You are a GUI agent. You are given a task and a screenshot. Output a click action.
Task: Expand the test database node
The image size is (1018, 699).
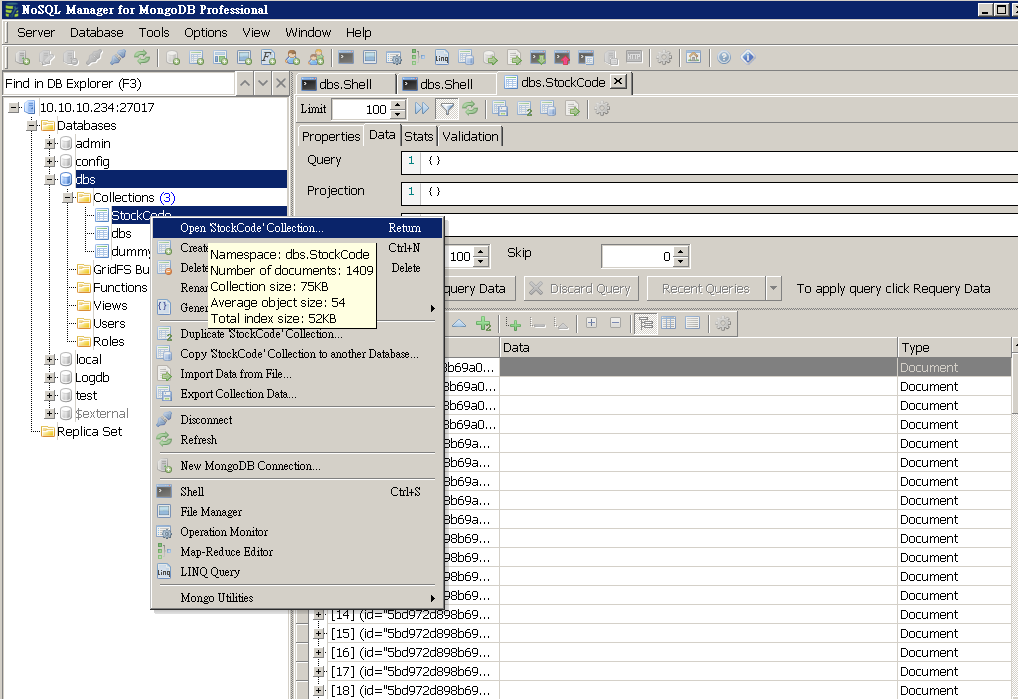(x=50, y=395)
